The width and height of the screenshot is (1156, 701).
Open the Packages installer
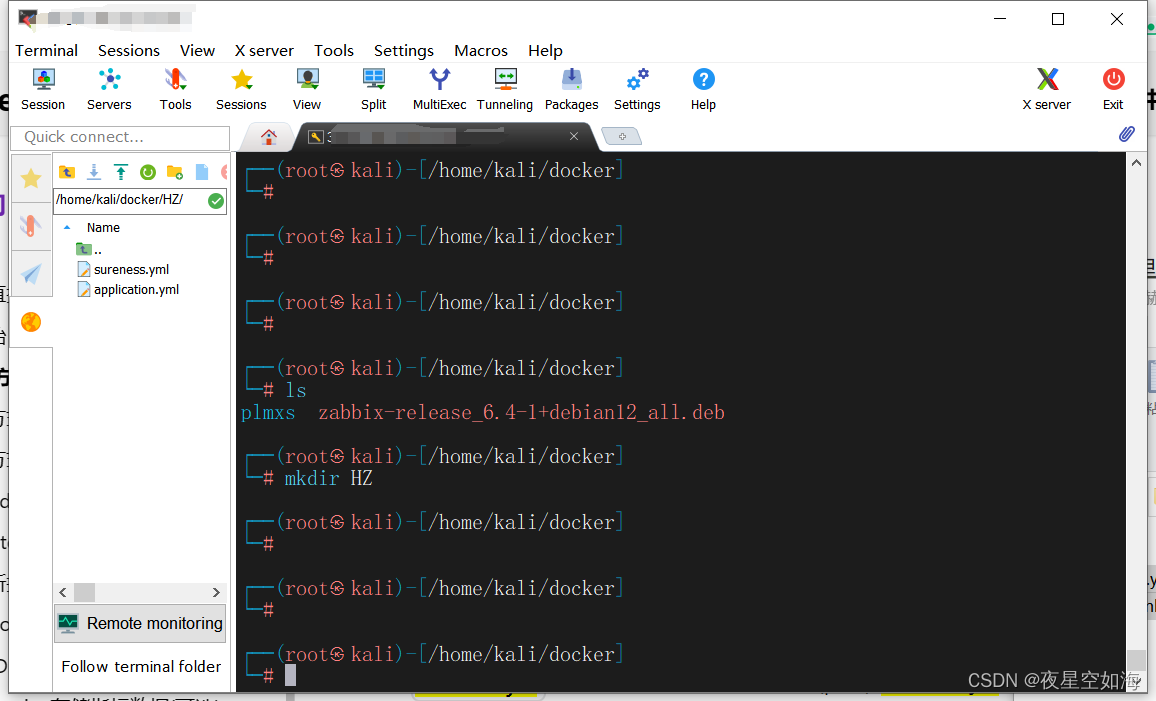(571, 90)
